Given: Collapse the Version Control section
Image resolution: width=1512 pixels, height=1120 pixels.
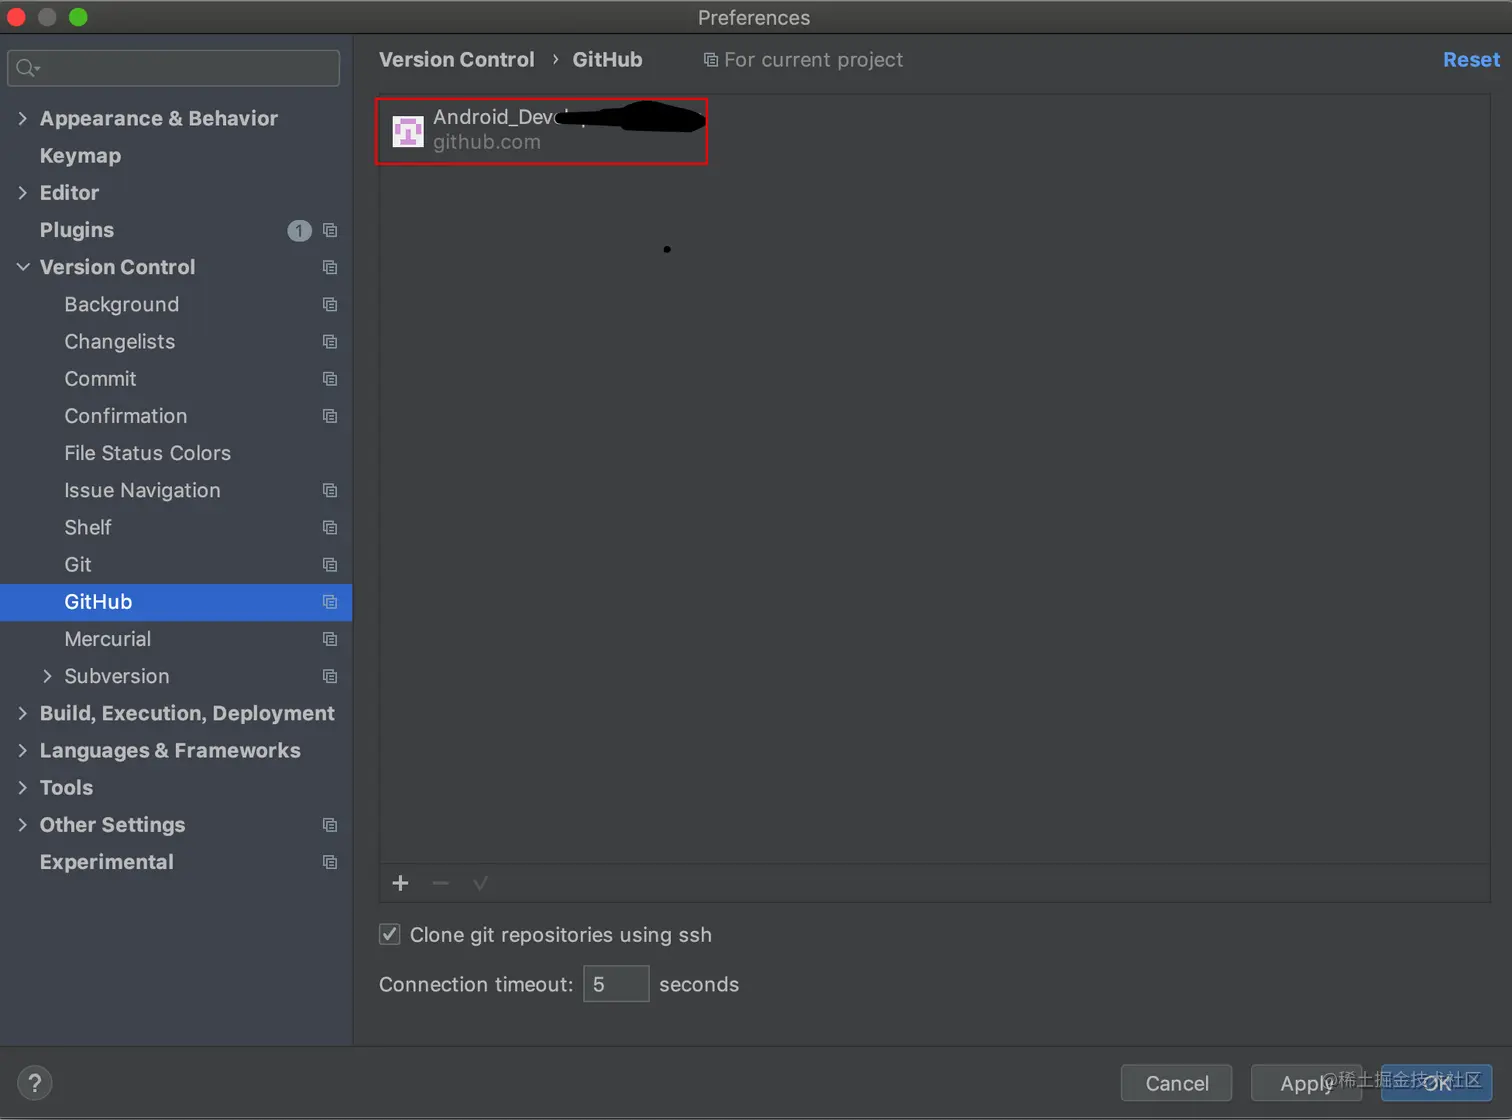Looking at the screenshot, I should [x=22, y=267].
